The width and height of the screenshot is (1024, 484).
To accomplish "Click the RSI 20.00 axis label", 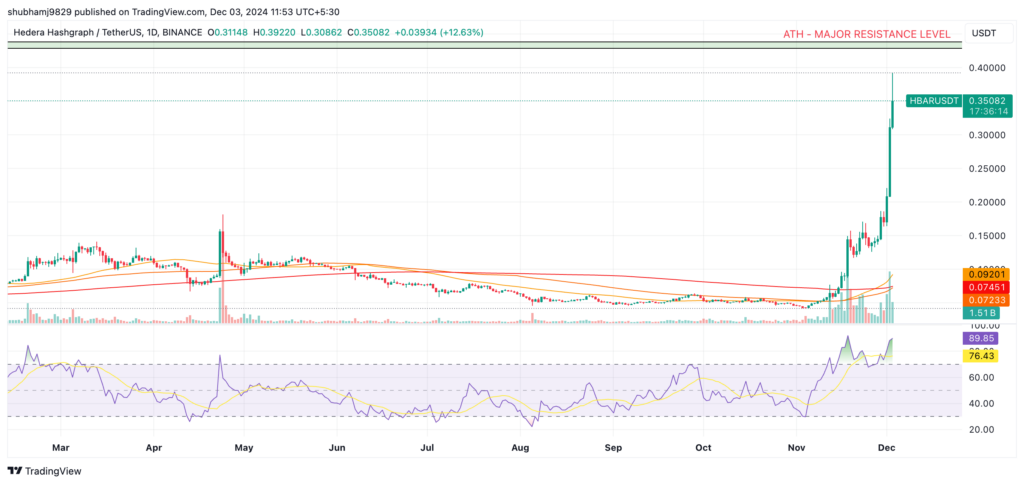I will point(981,430).
